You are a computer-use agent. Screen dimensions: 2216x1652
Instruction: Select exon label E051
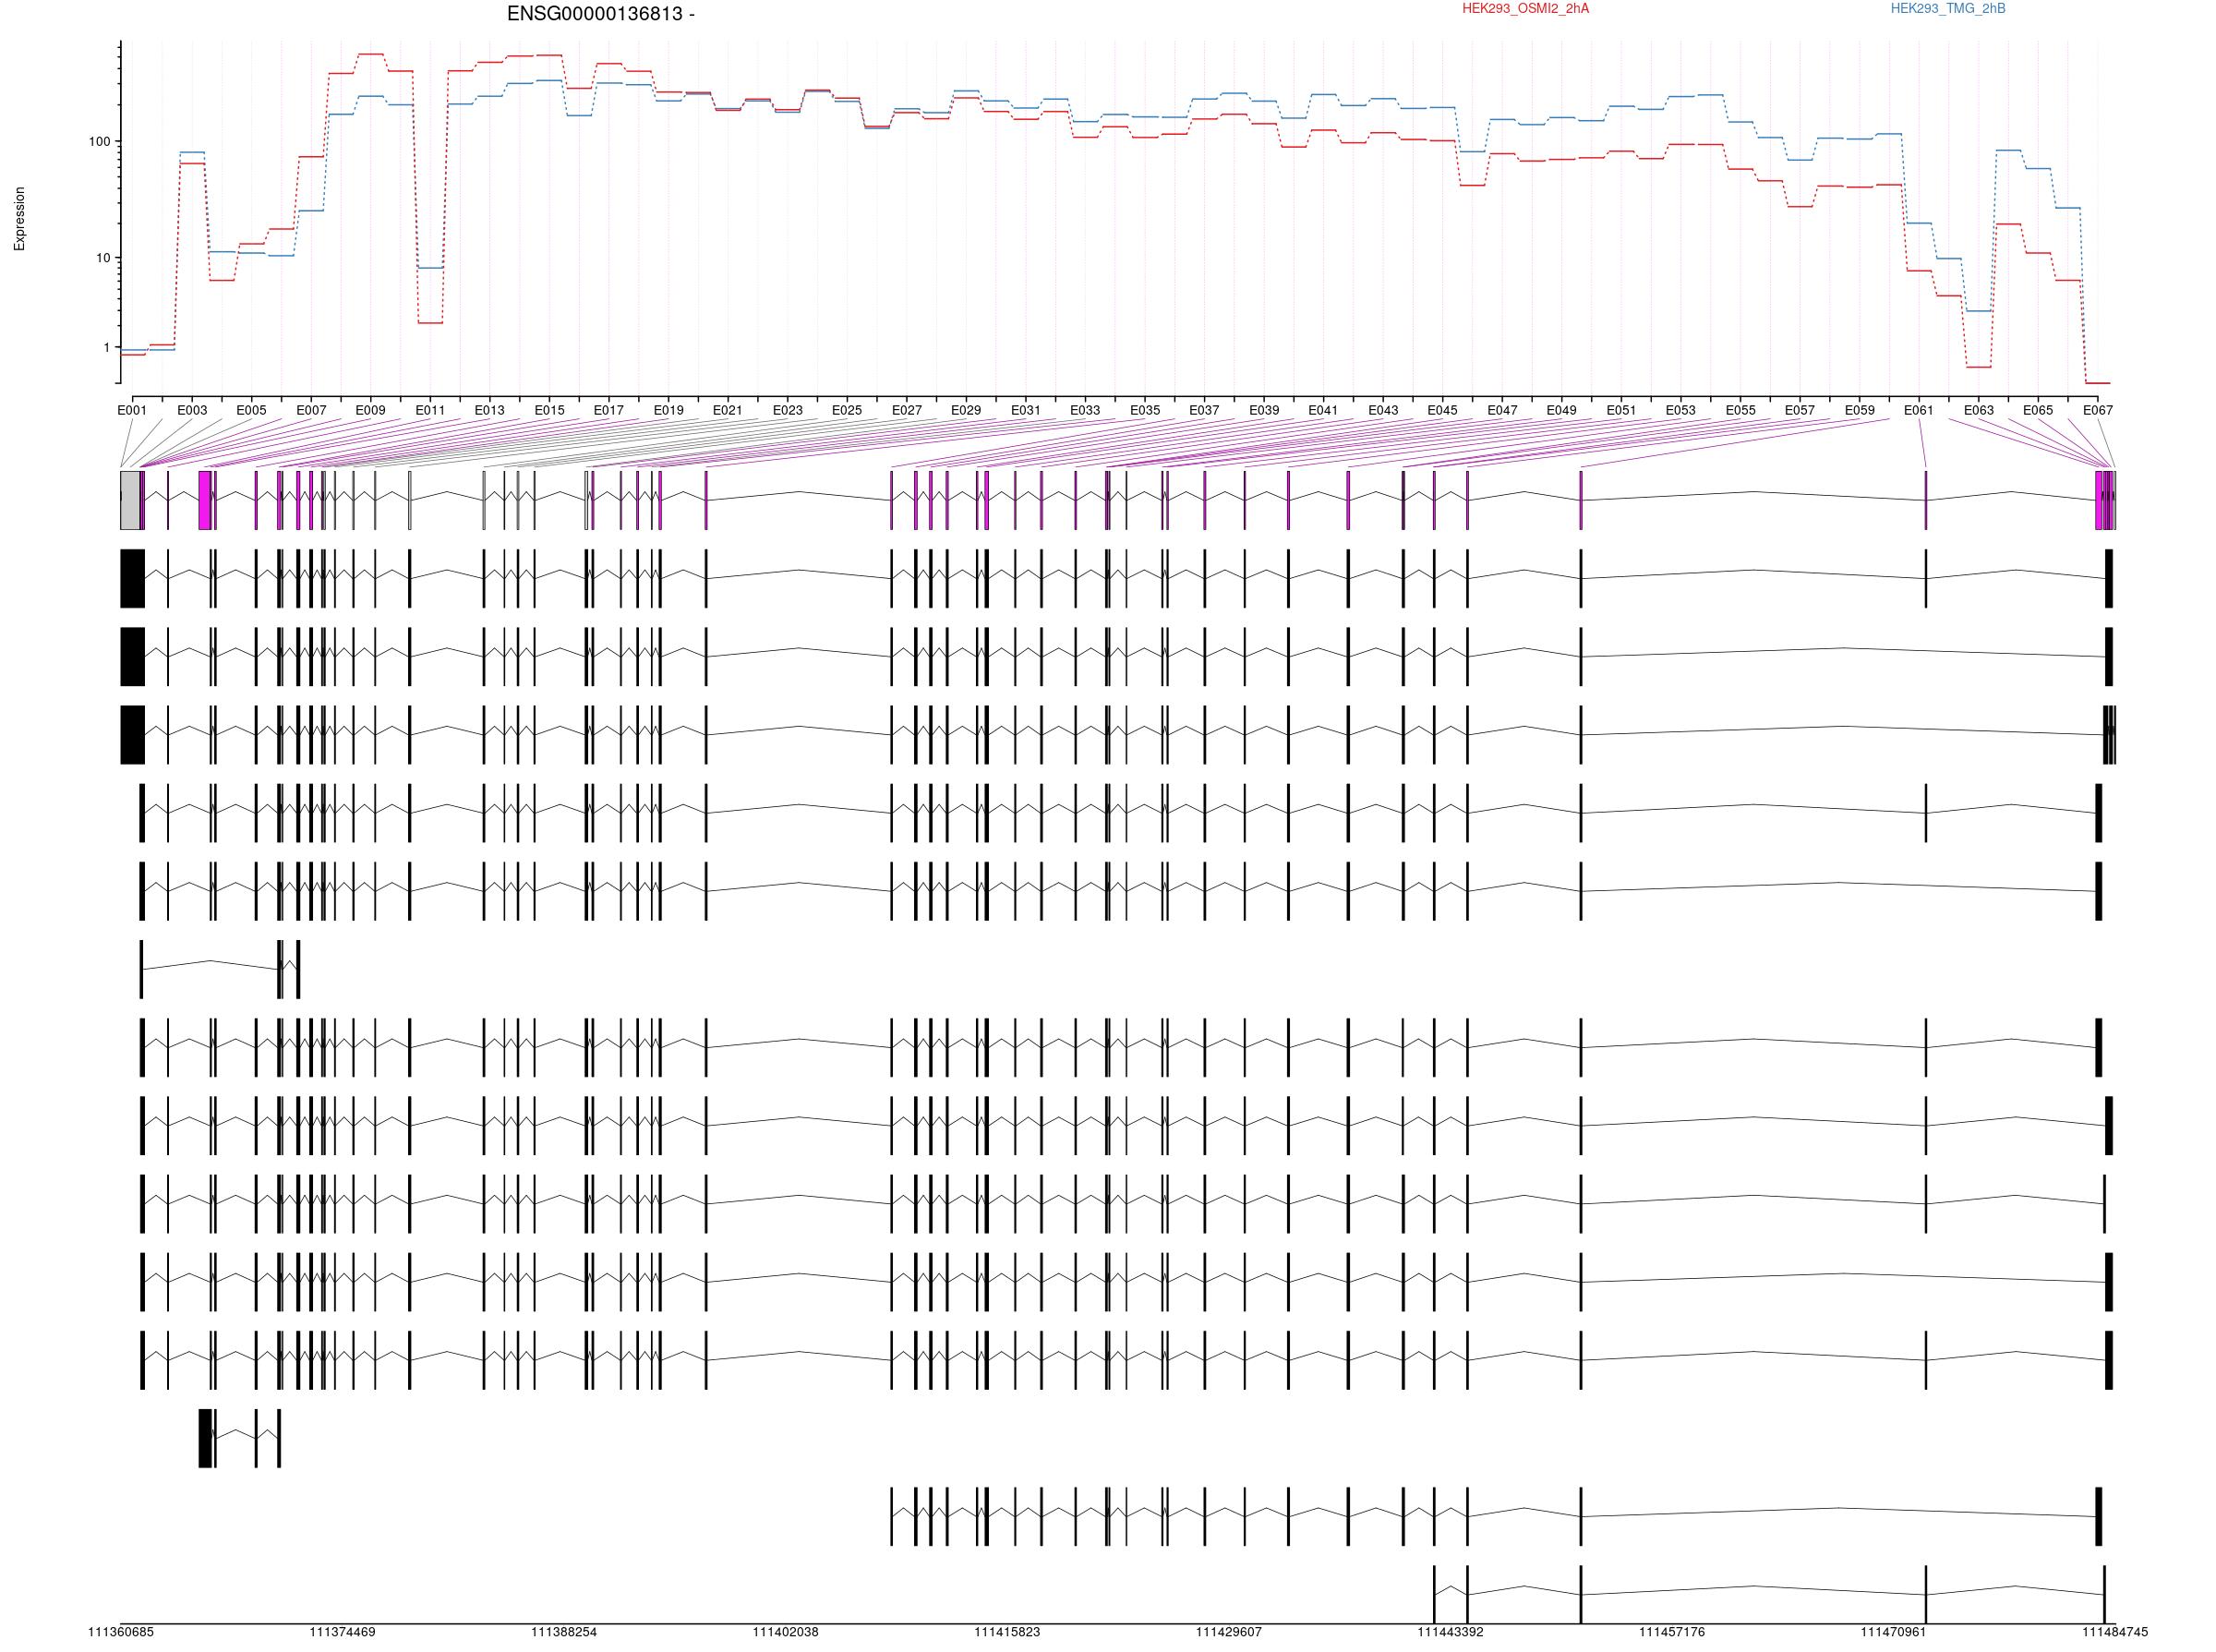(1621, 410)
